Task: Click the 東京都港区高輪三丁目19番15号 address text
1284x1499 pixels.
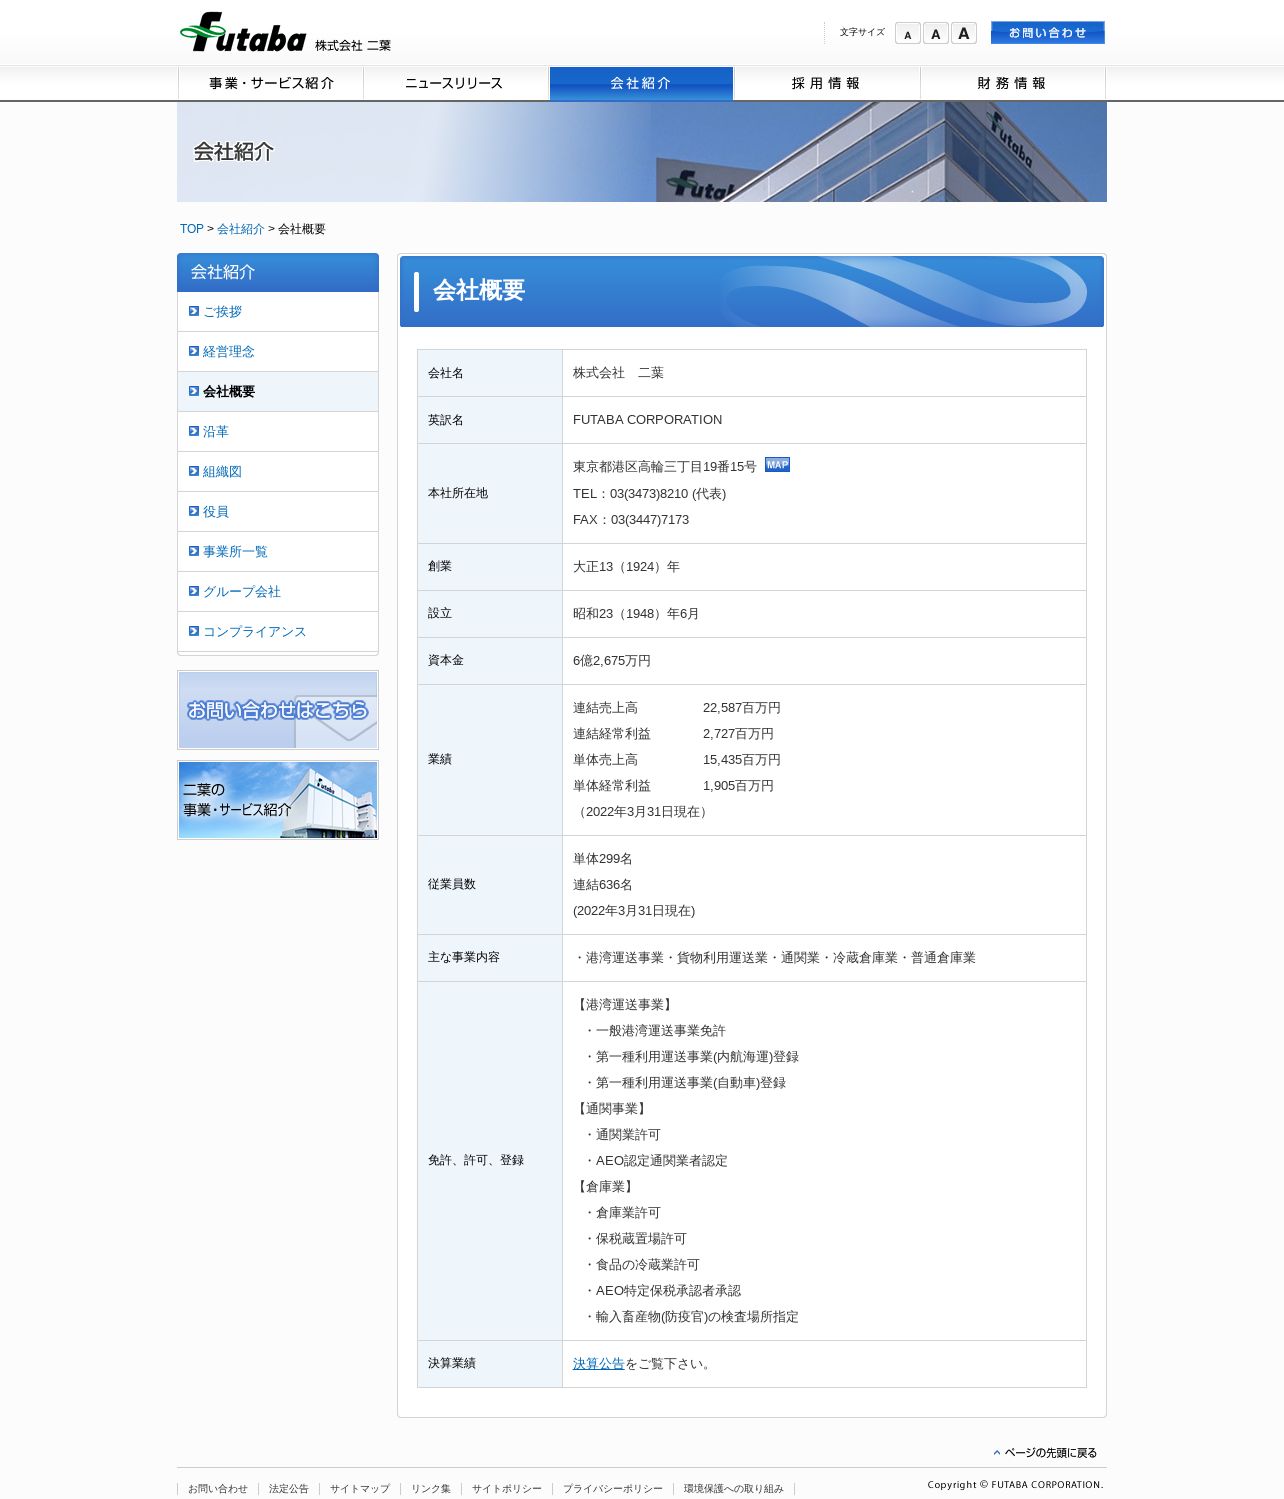Action: (x=664, y=467)
